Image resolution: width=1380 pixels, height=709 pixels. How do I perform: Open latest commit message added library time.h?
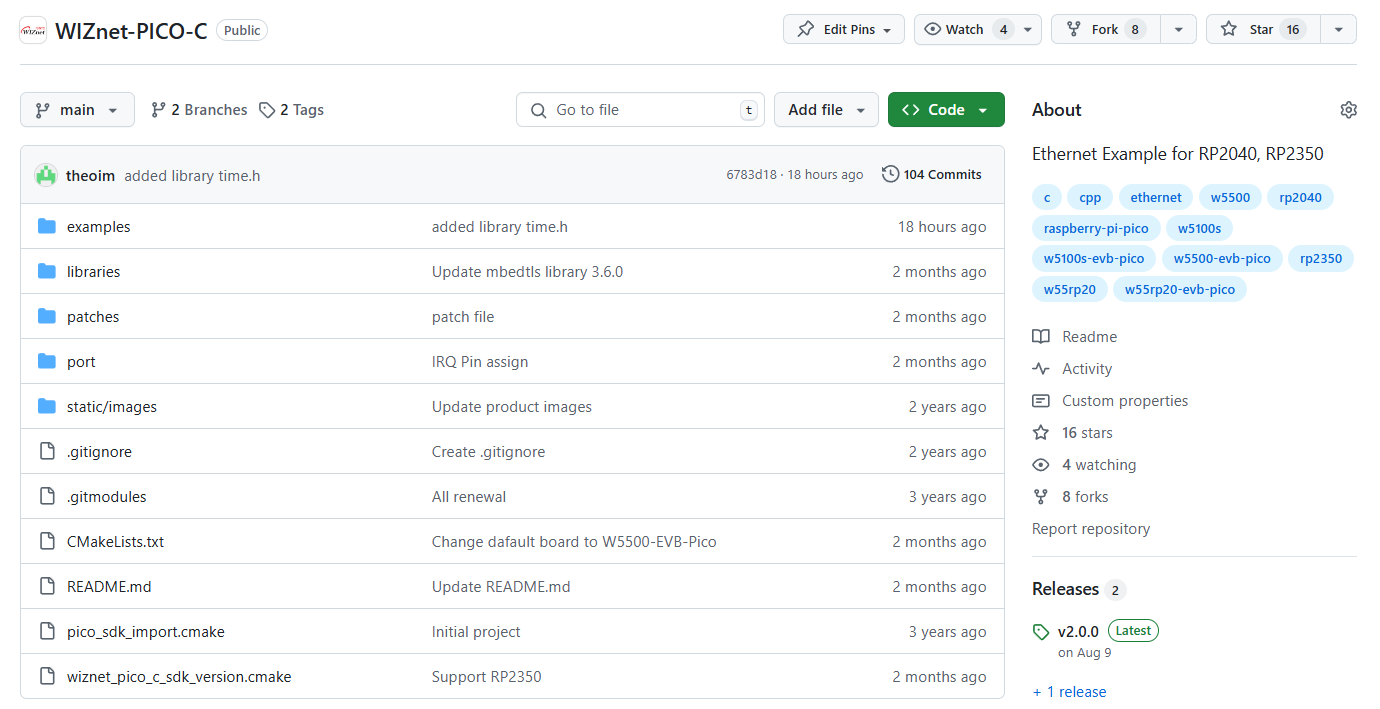(x=192, y=176)
